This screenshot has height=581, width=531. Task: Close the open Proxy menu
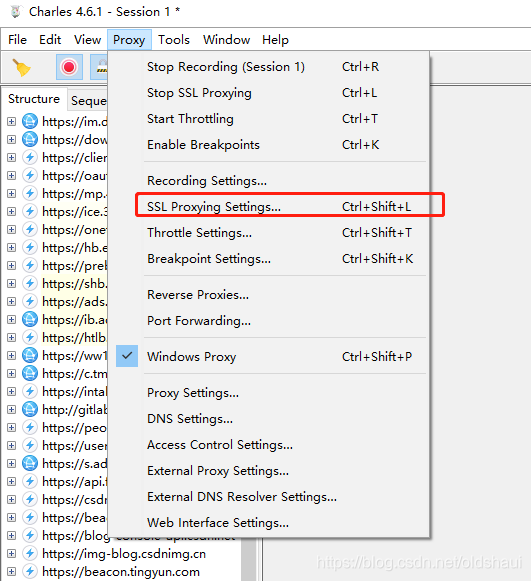129,40
